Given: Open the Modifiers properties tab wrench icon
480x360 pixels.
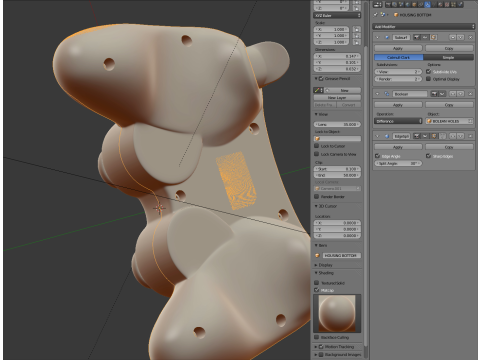Looking at the screenshot, I should click(427, 4).
